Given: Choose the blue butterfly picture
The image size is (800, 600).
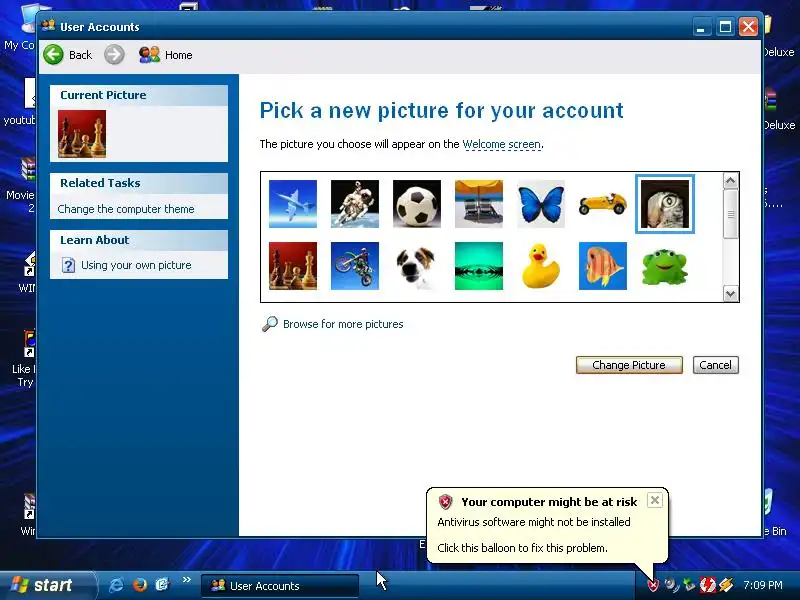Looking at the screenshot, I should coord(541,204).
